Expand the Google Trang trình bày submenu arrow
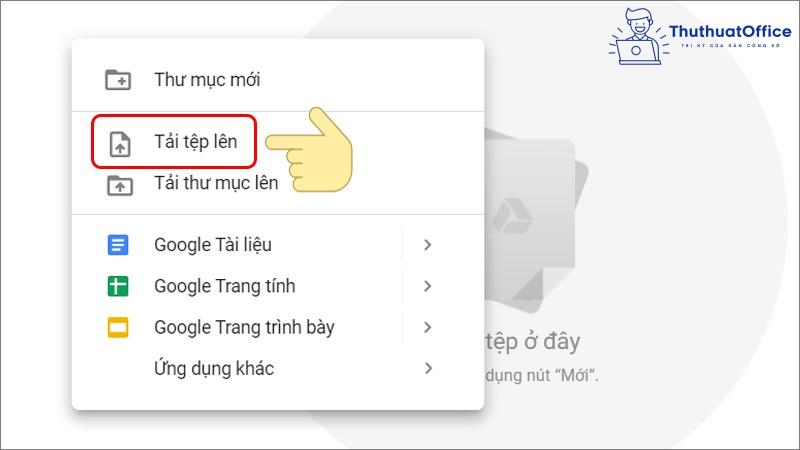This screenshot has width=800, height=450. [x=428, y=328]
